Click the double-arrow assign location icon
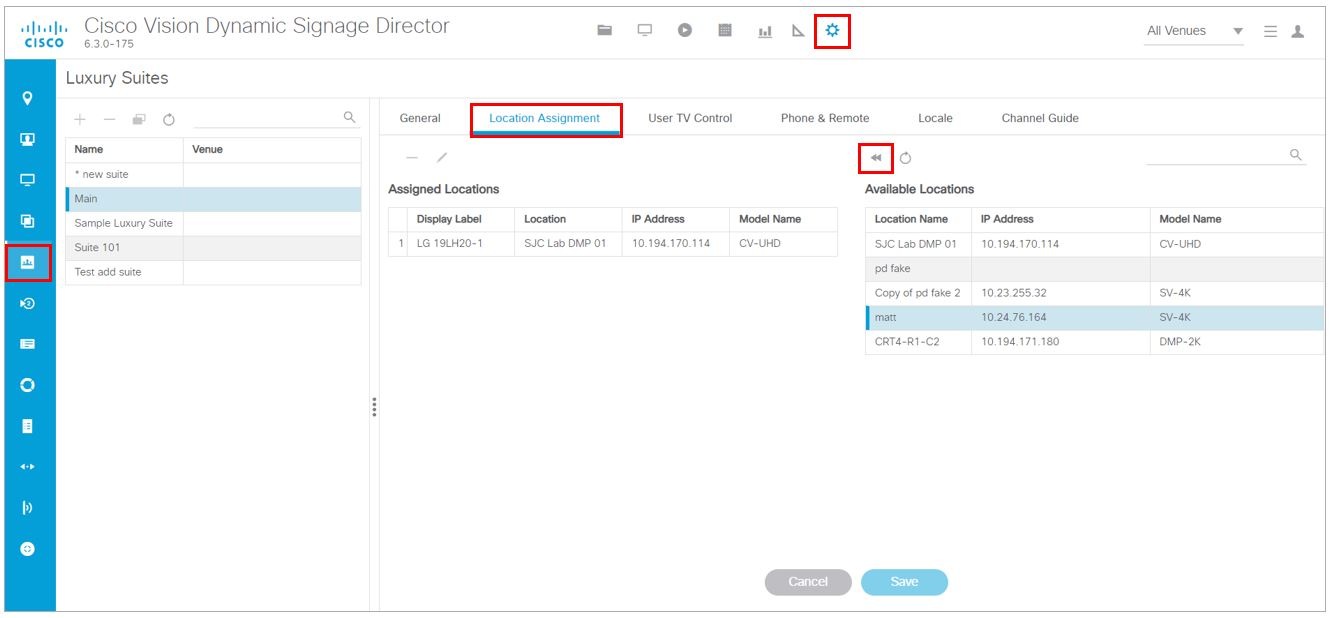 [x=876, y=158]
